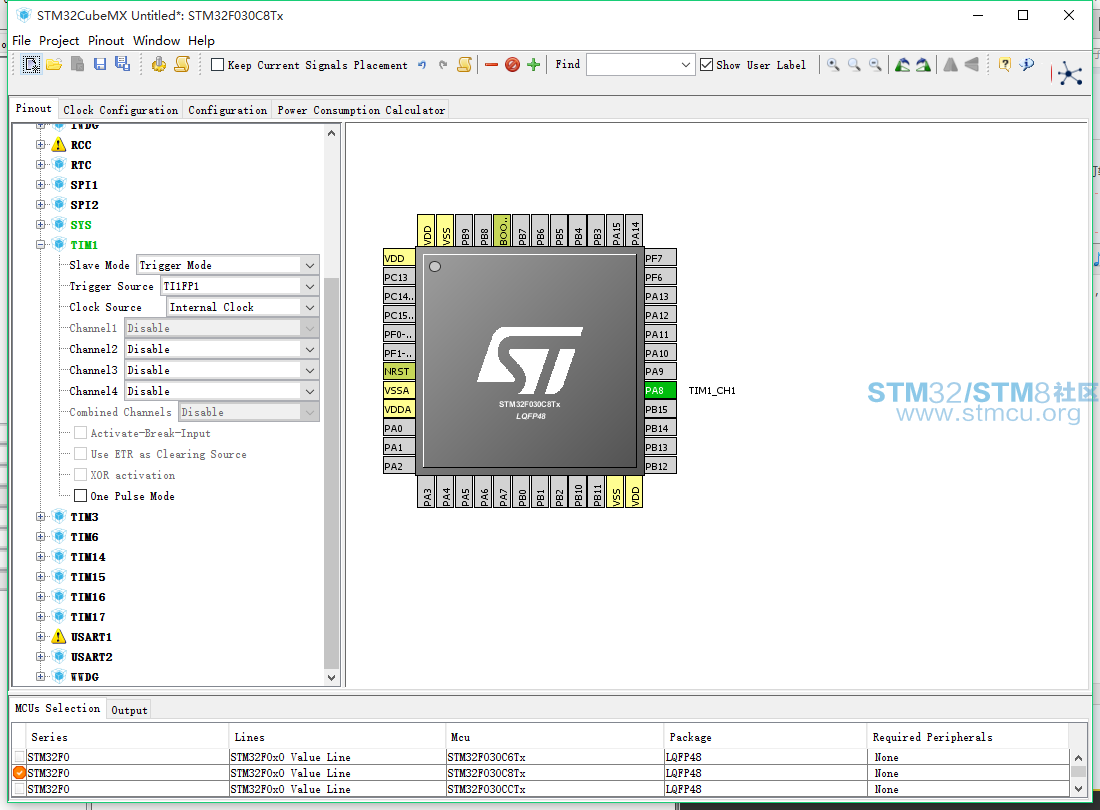Click the icon right of the help question-mark icon
Screen dimensions: 1100x810
point(1027,65)
